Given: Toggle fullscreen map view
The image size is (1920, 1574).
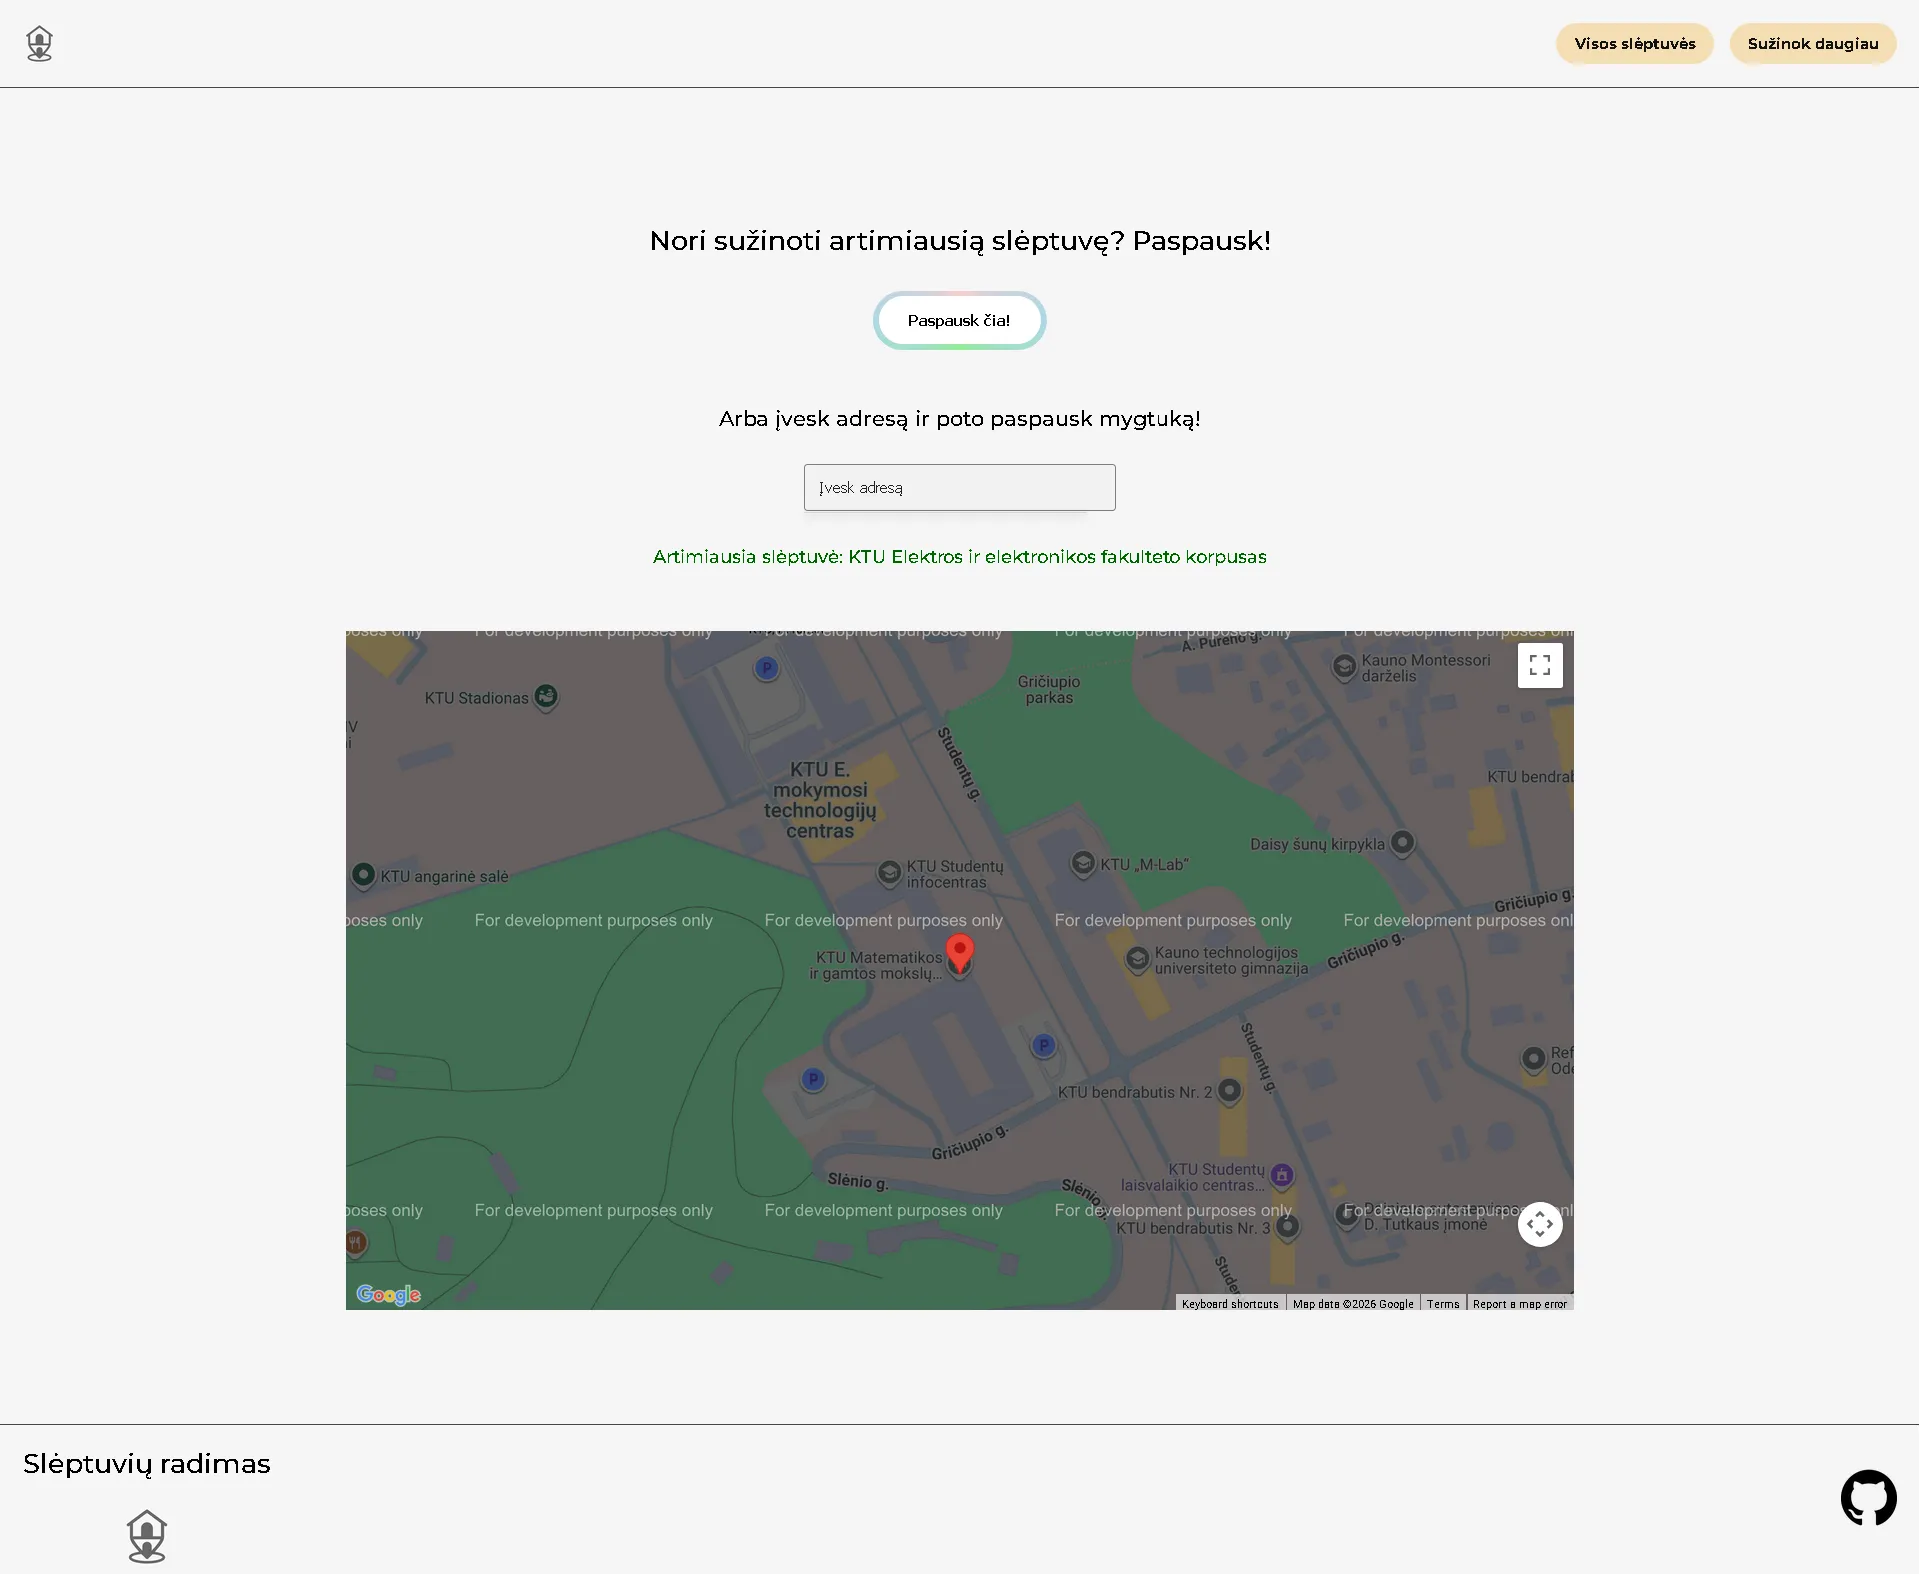Looking at the screenshot, I should [1539, 665].
